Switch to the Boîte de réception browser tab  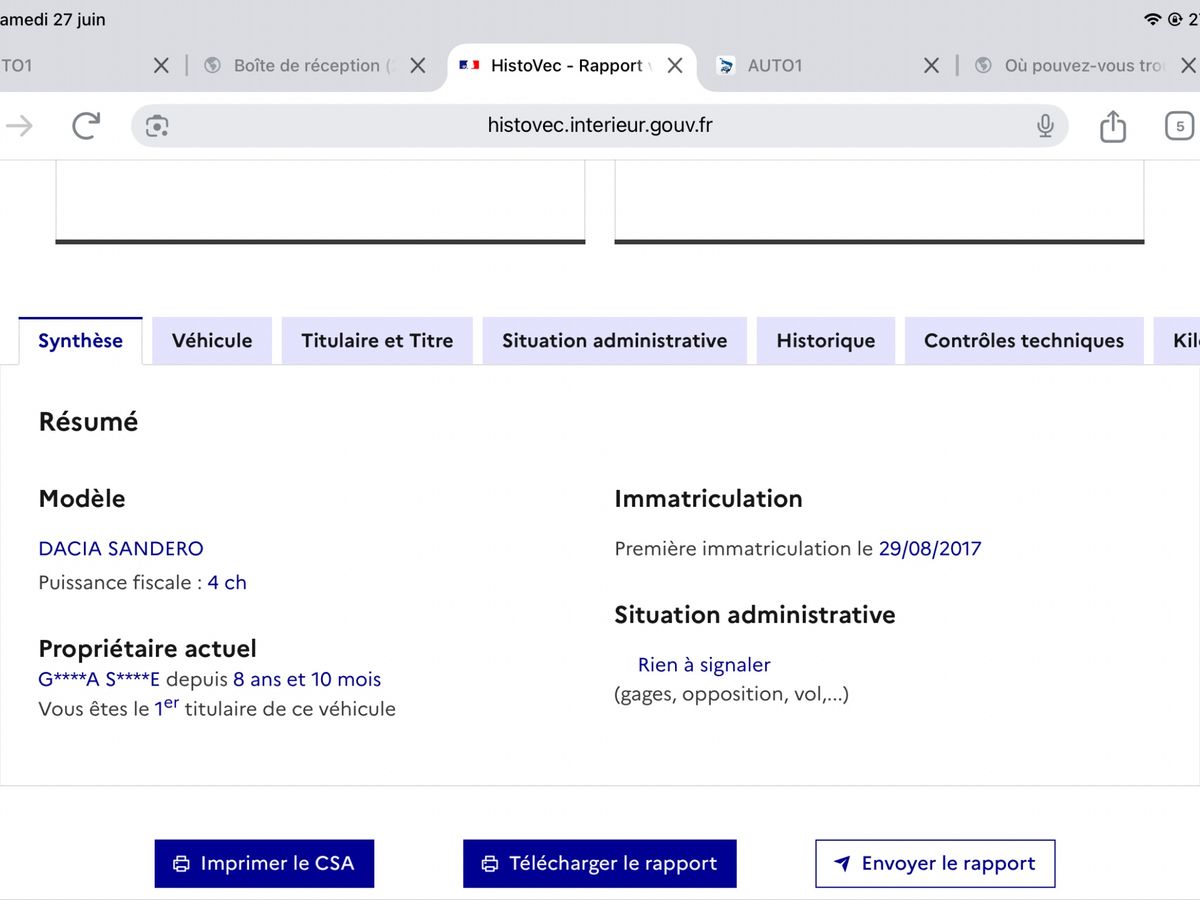coord(300,65)
